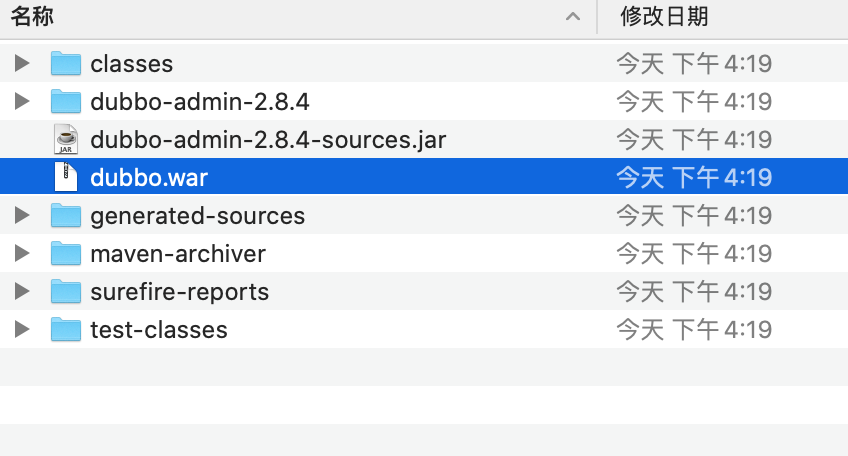Click the classes folder icon
Screen dimensions: 848x456
[x=66, y=63]
